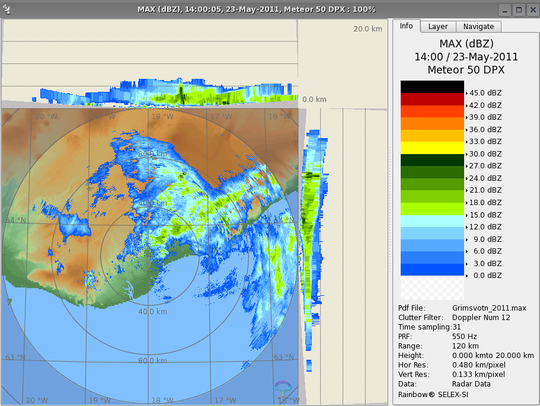Click the top vertical cross-section panel
The image size is (540, 406).
[150, 62]
